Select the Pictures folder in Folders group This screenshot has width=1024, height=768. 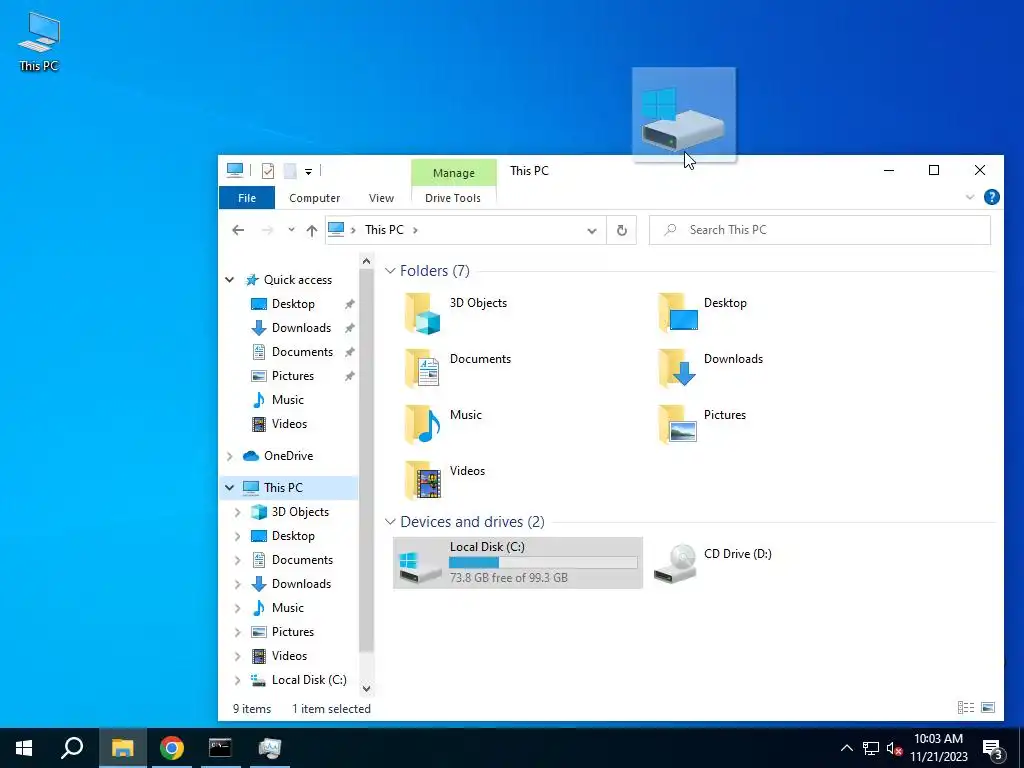coord(703,426)
